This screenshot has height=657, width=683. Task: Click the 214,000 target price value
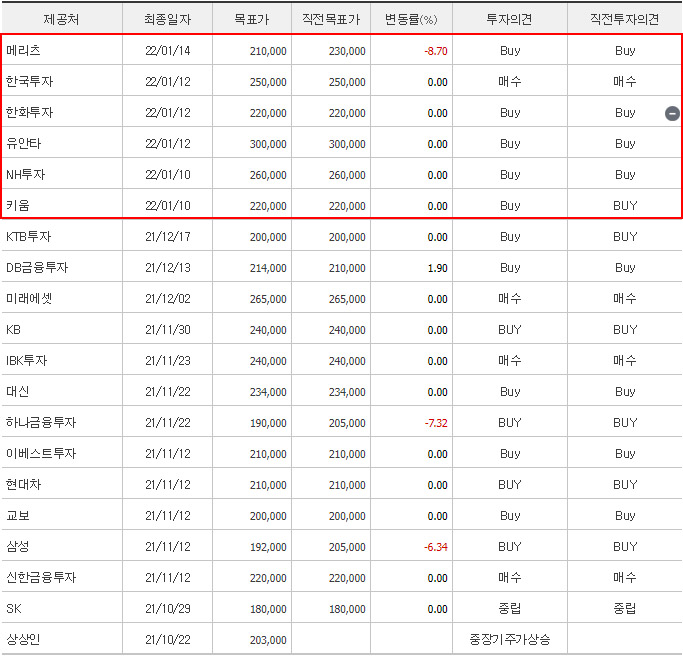268,268
